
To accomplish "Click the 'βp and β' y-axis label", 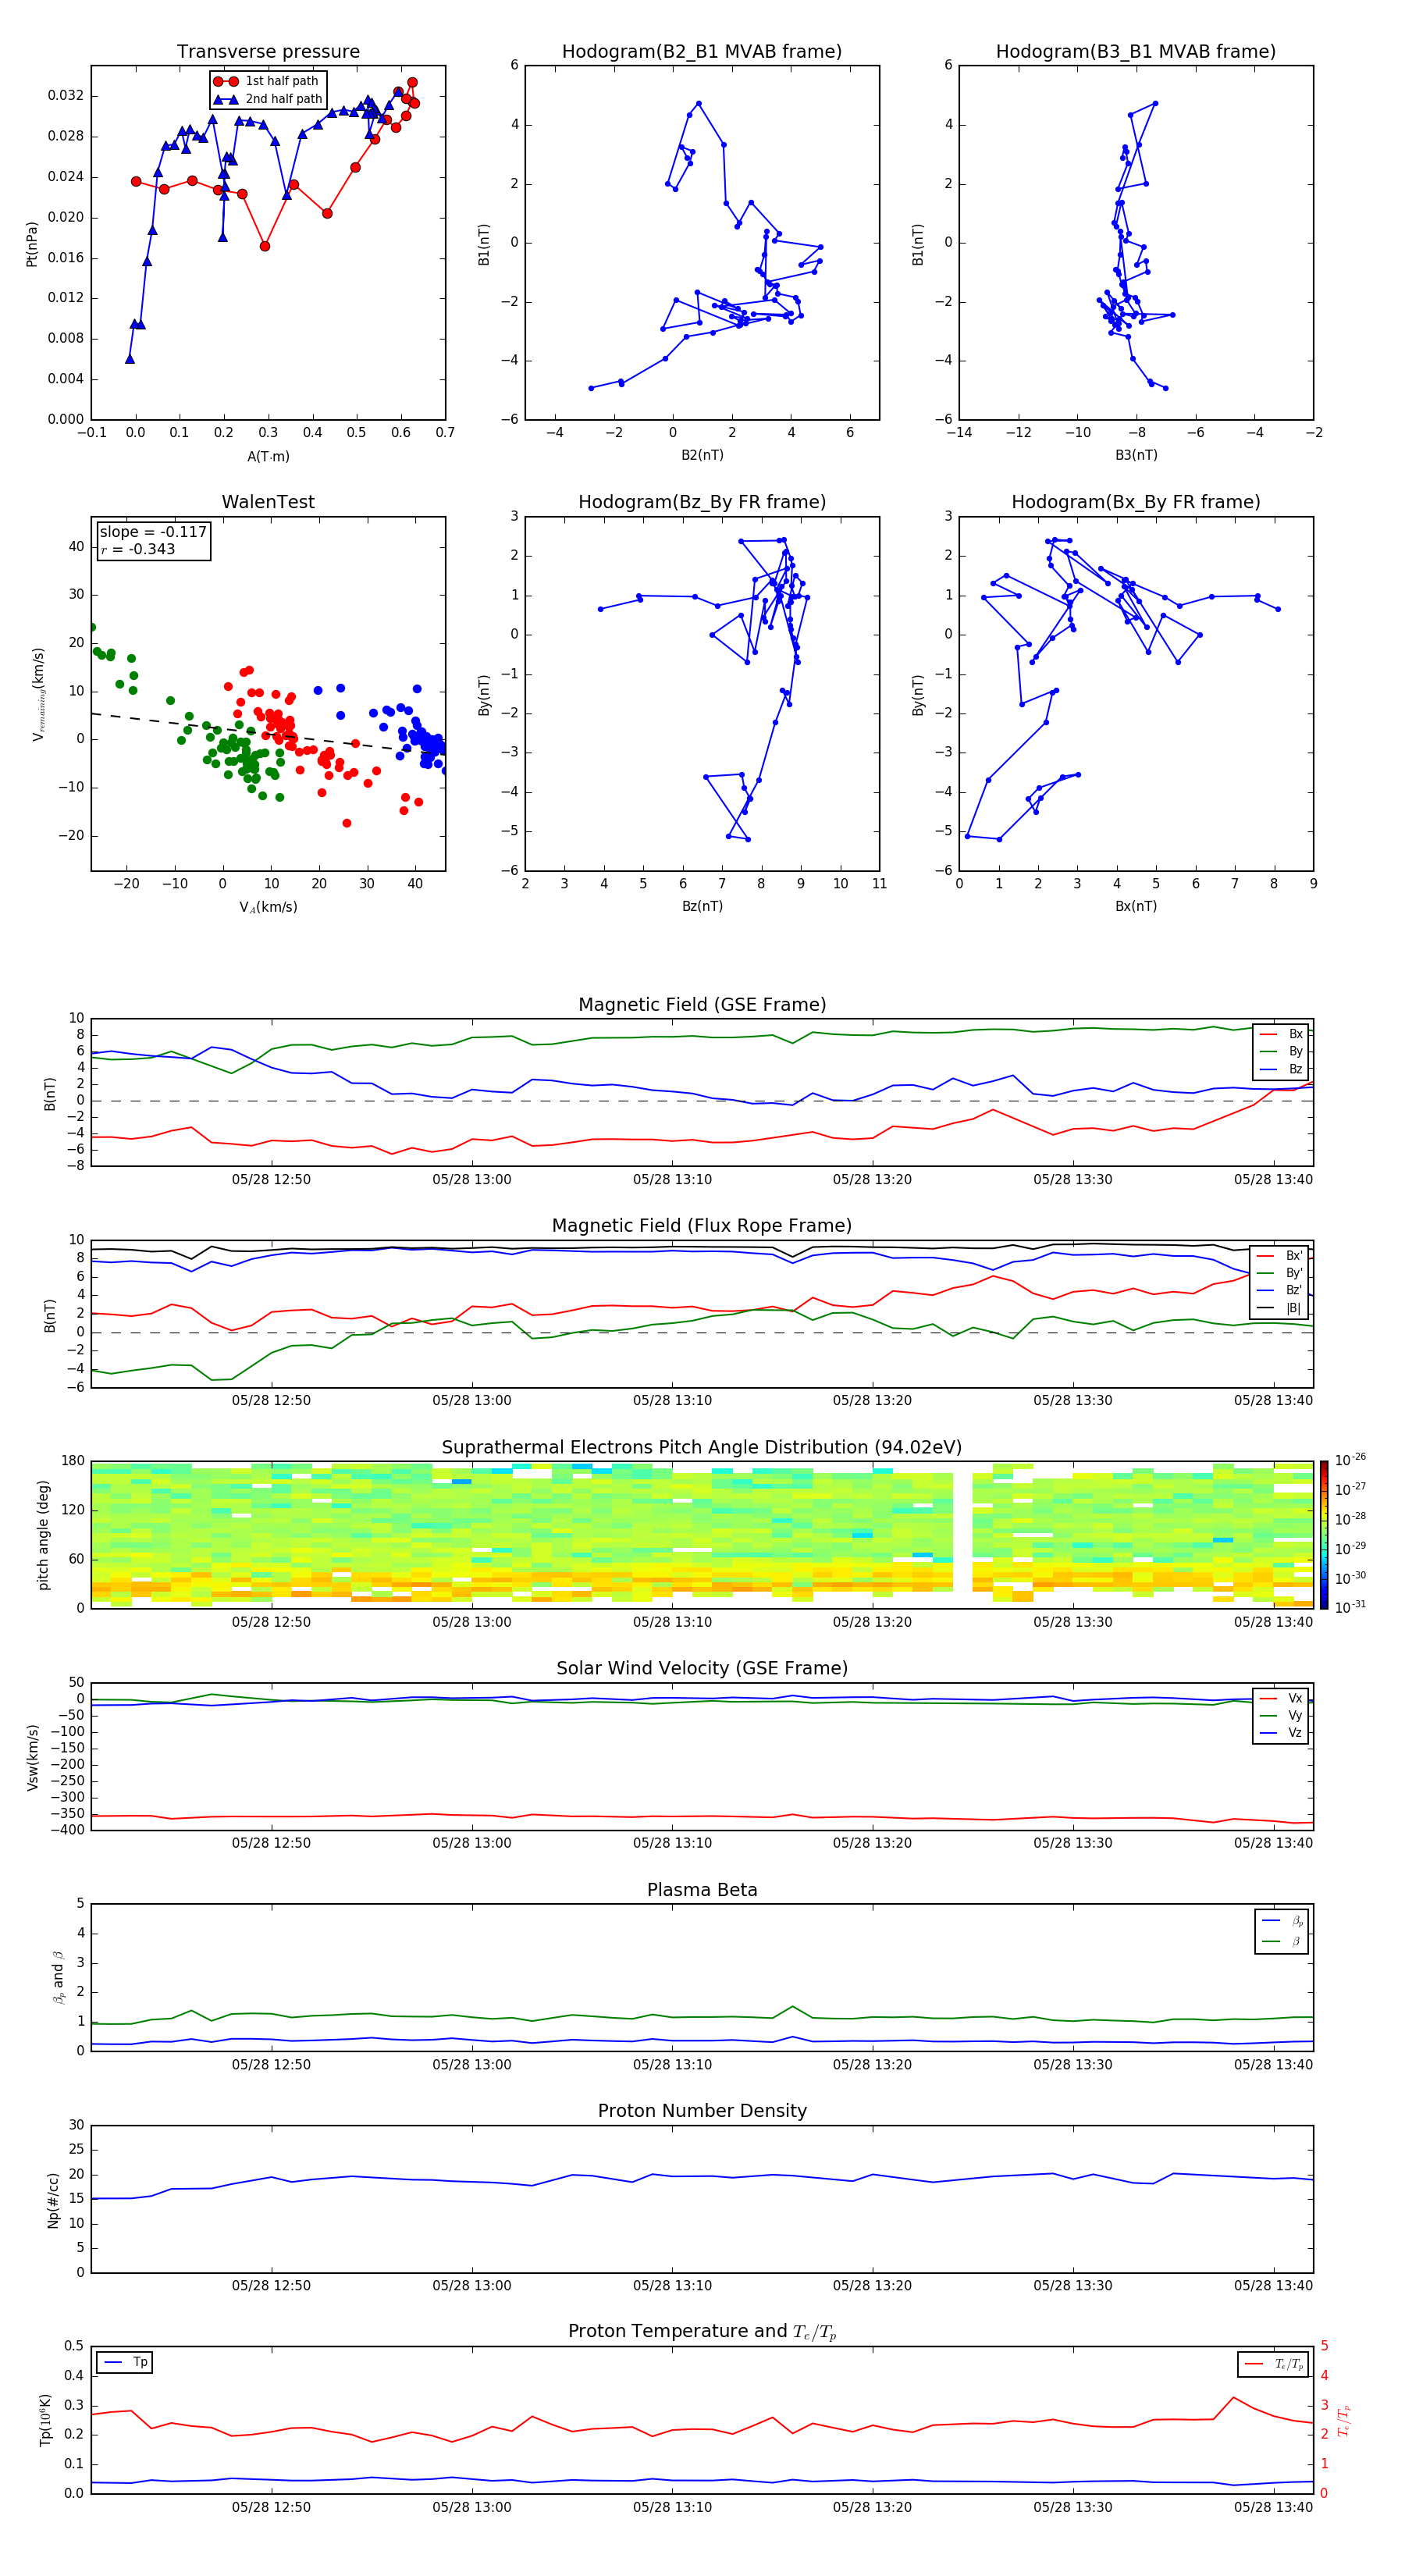I will coord(58,1977).
